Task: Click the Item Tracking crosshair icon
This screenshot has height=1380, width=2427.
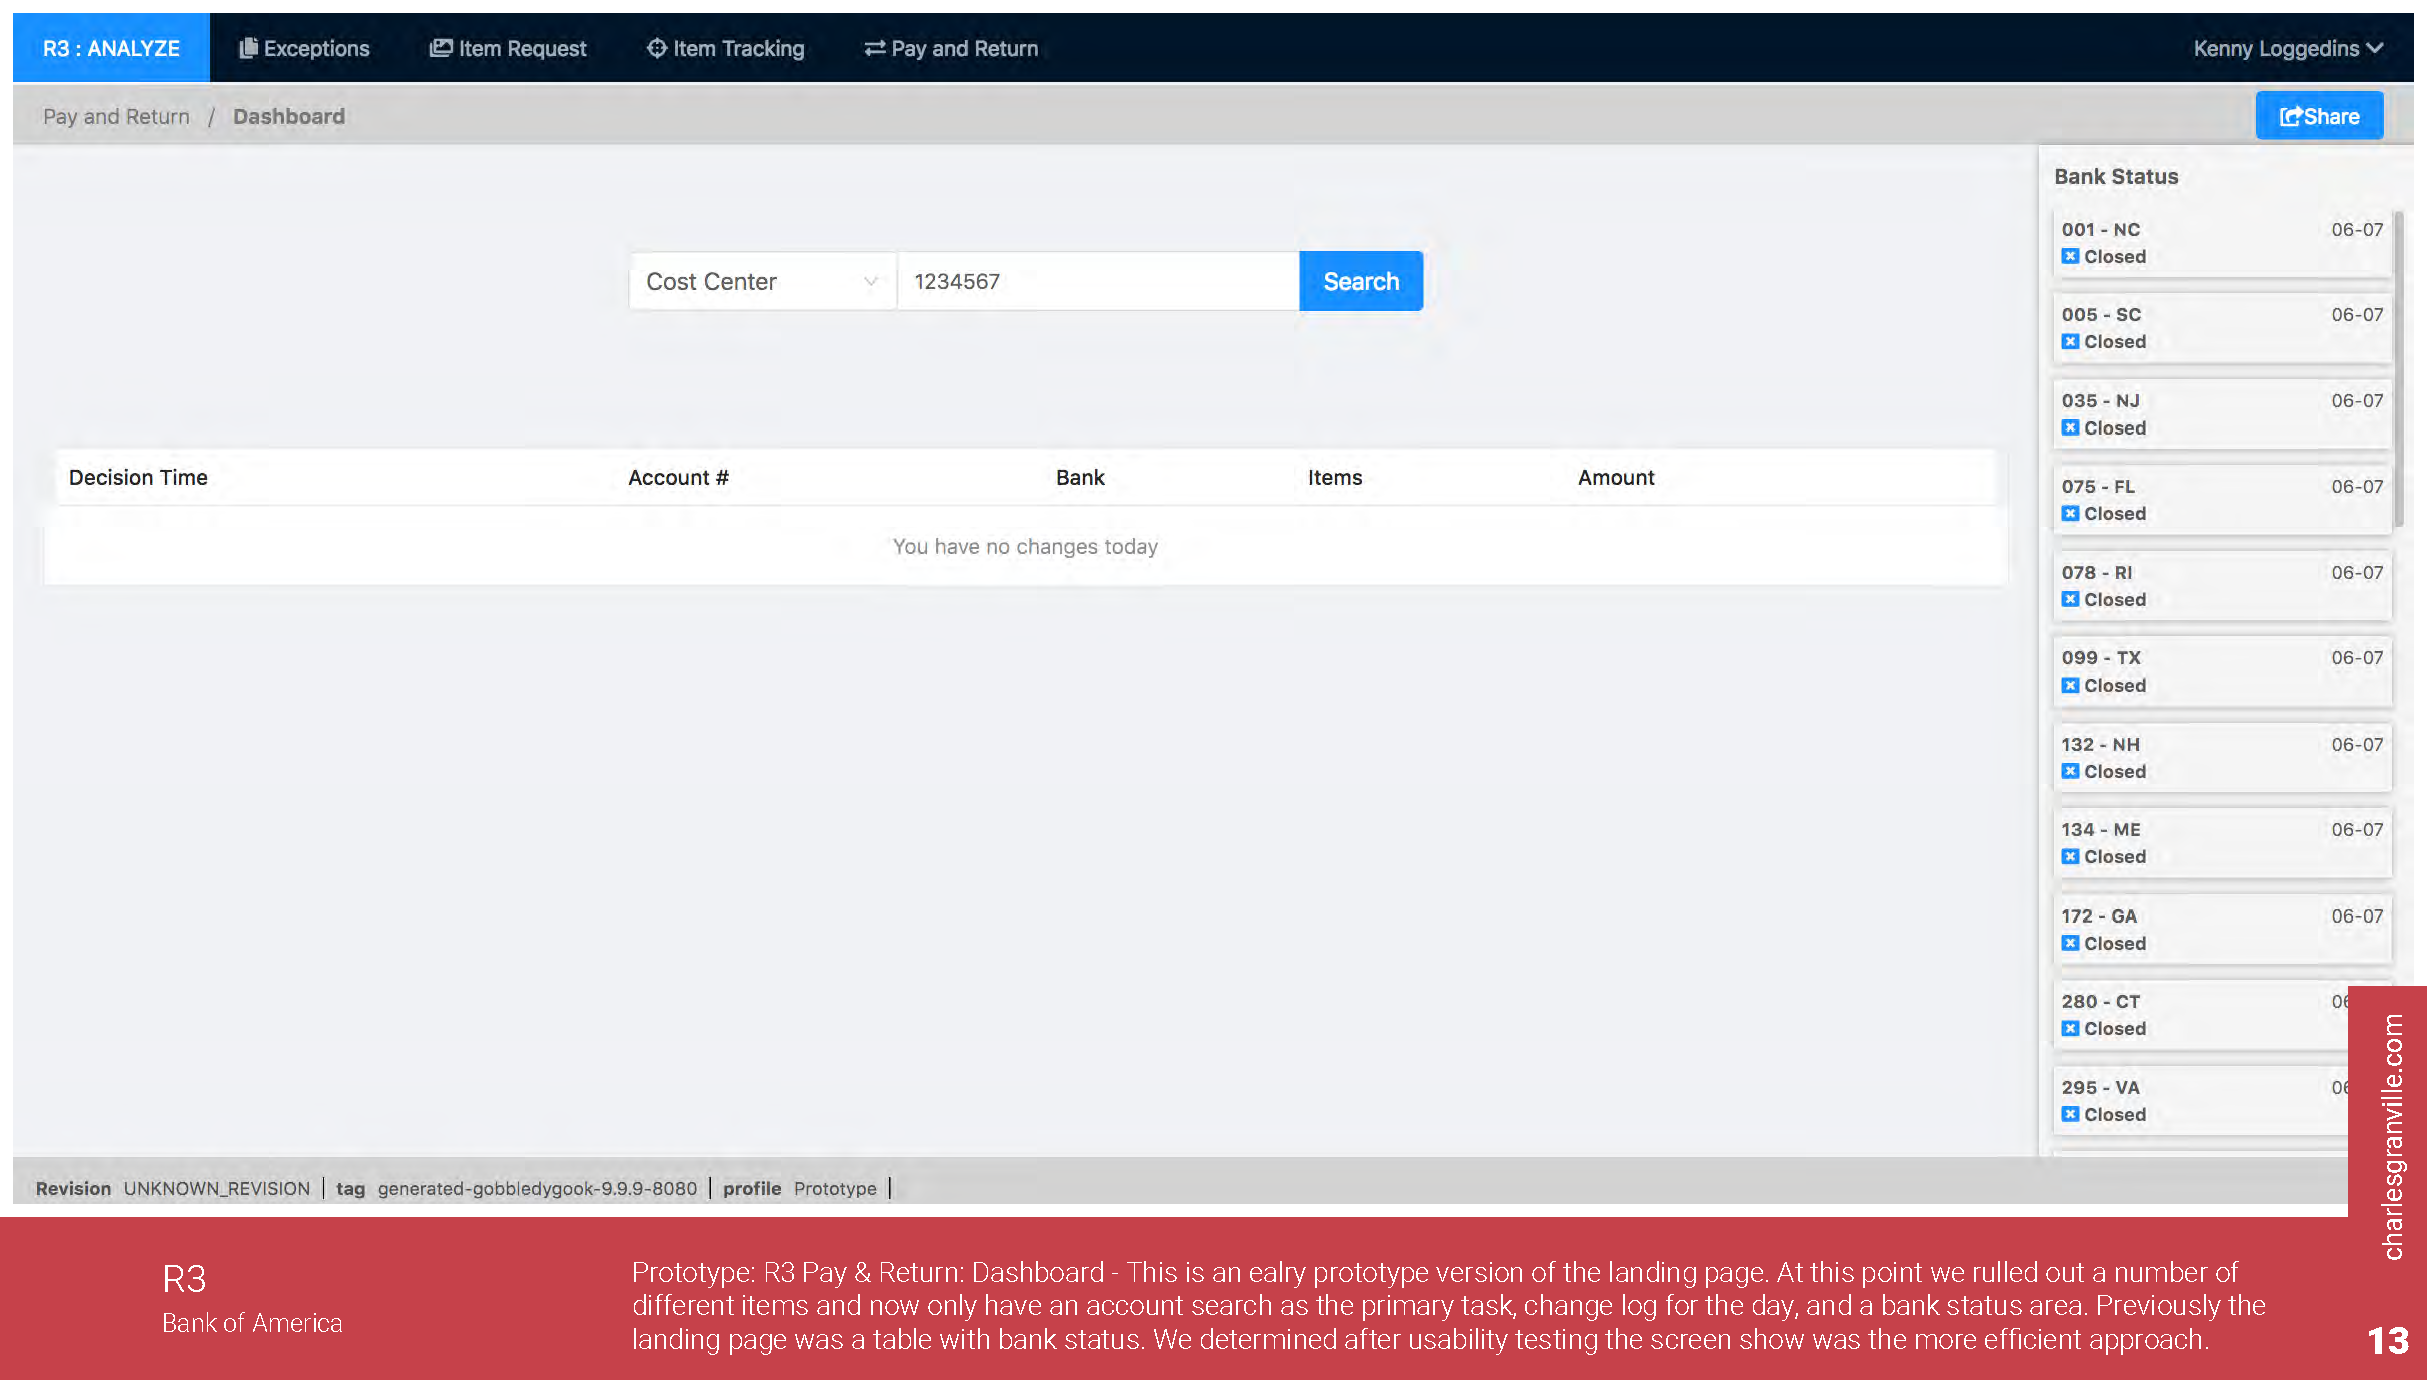Action: pos(656,48)
